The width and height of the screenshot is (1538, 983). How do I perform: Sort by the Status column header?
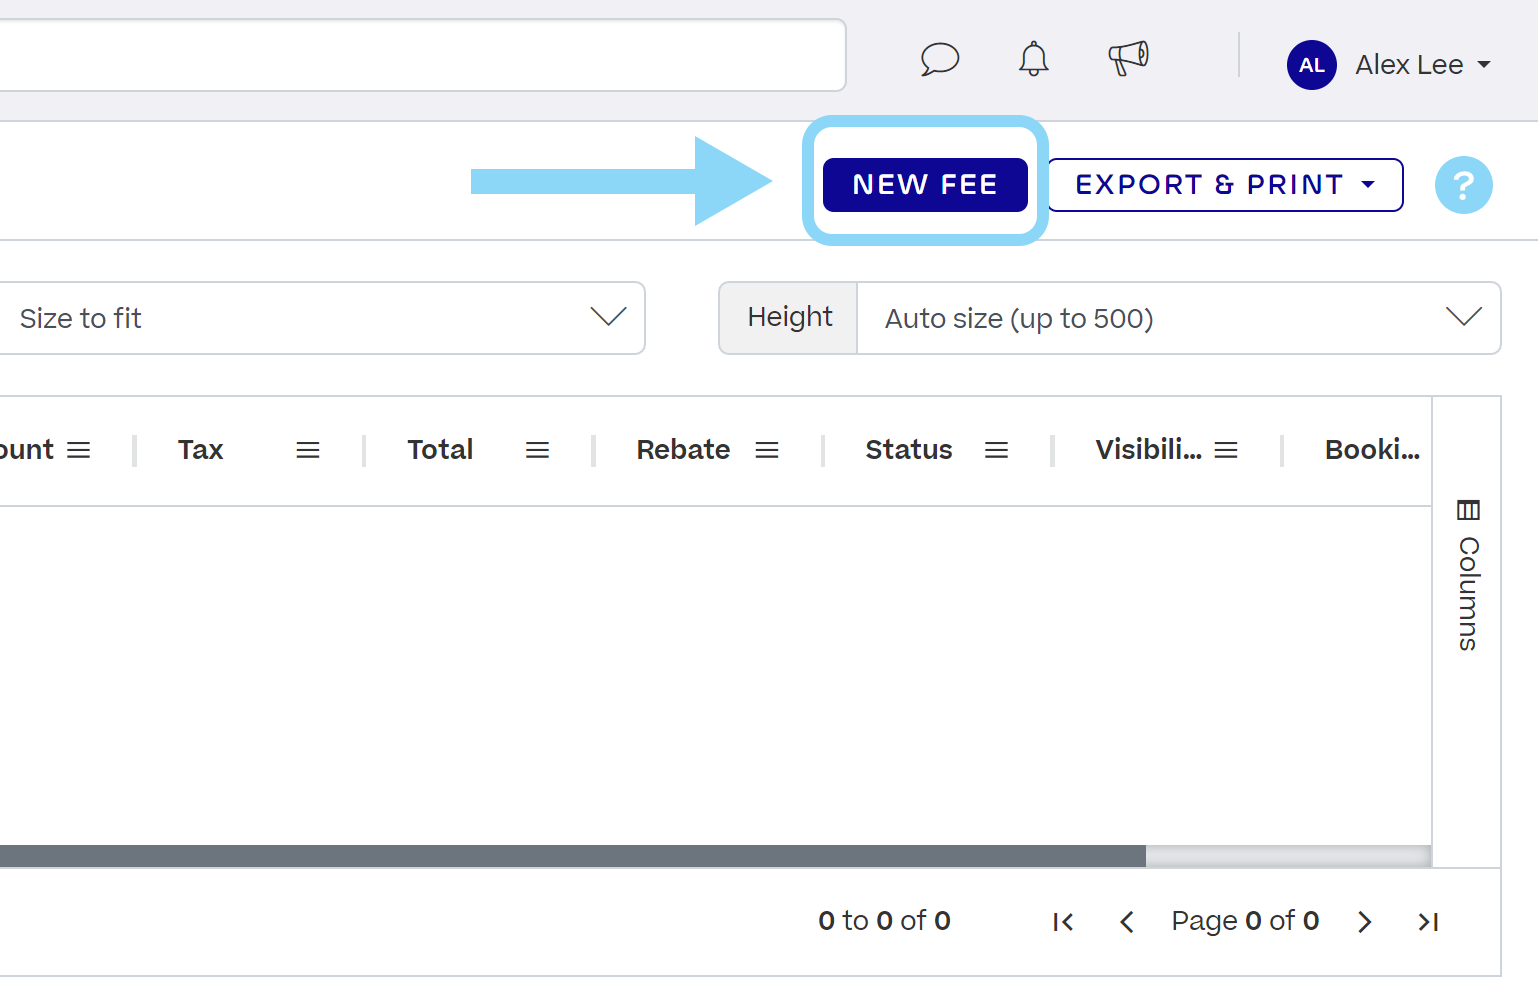point(909,450)
